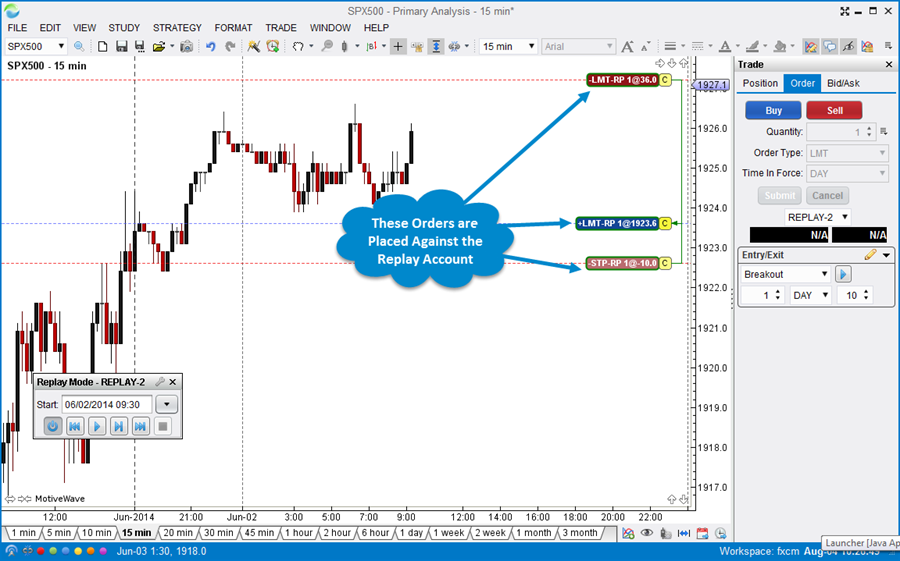
Task: Increase font size with large A icon
Action: (627, 47)
